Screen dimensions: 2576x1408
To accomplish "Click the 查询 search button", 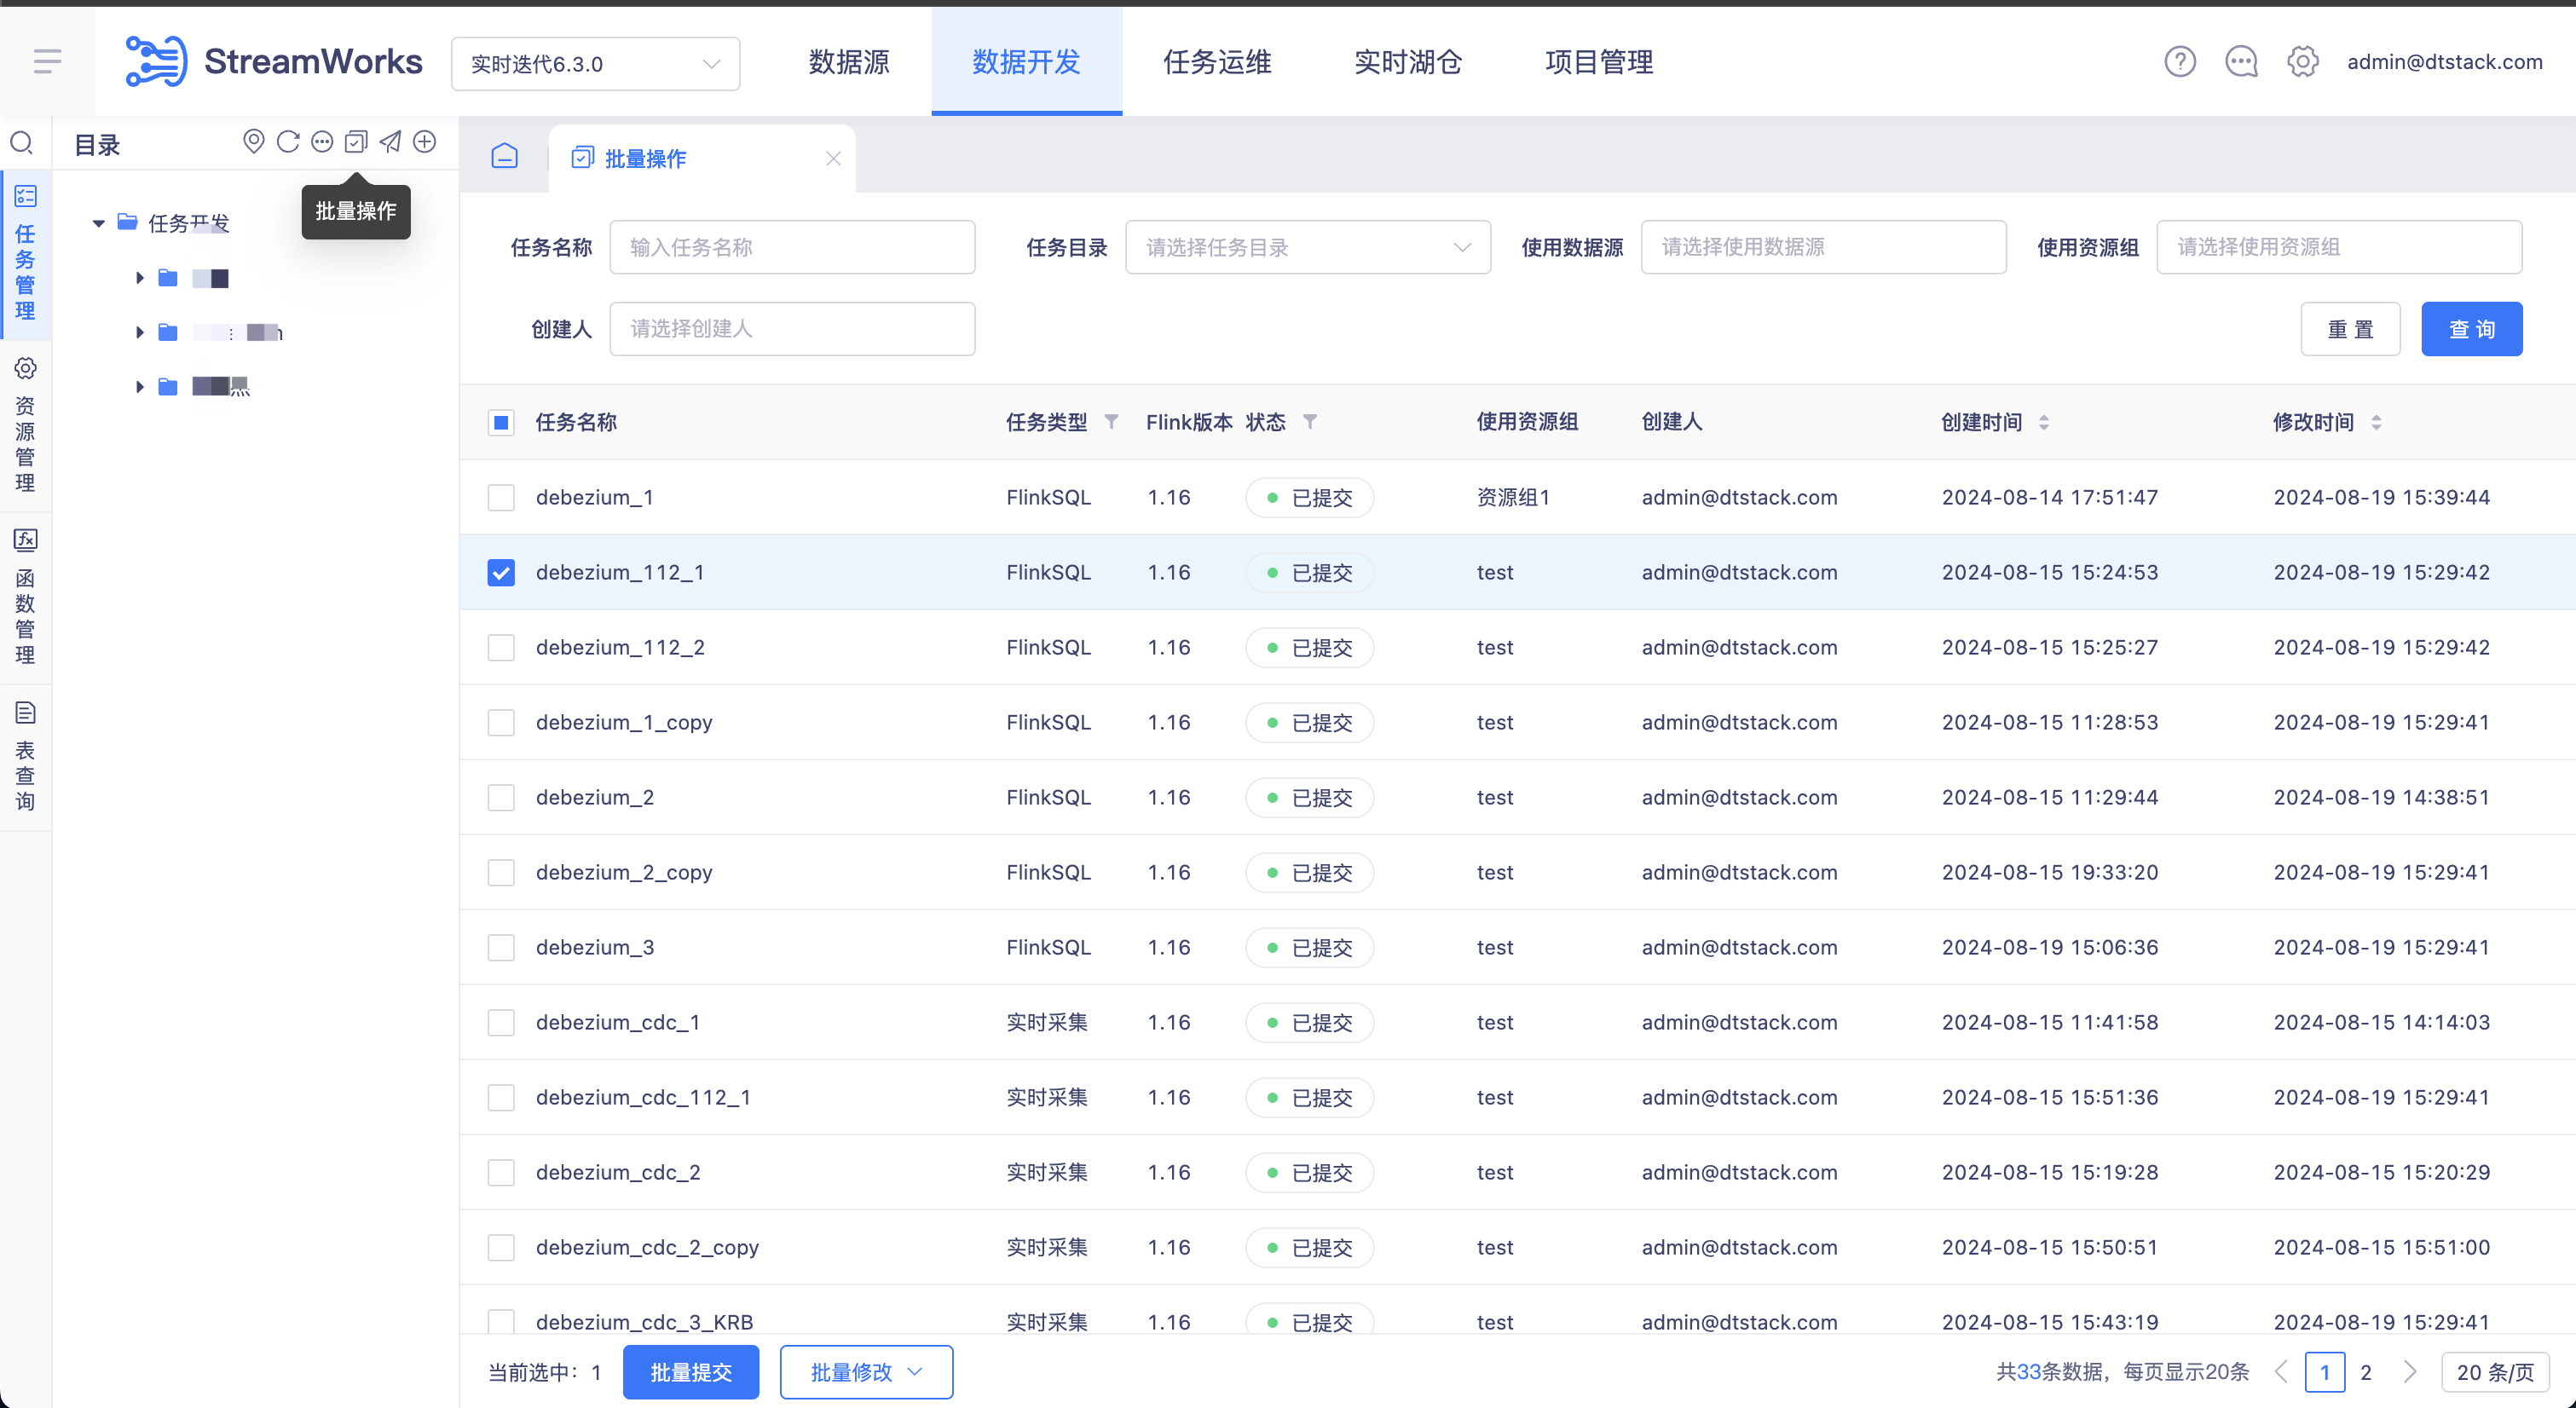I will 2471,328.
